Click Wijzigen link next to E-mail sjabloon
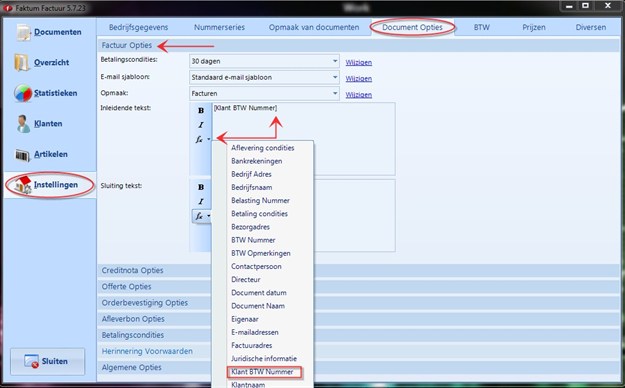625x388 pixels. click(x=359, y=79)
